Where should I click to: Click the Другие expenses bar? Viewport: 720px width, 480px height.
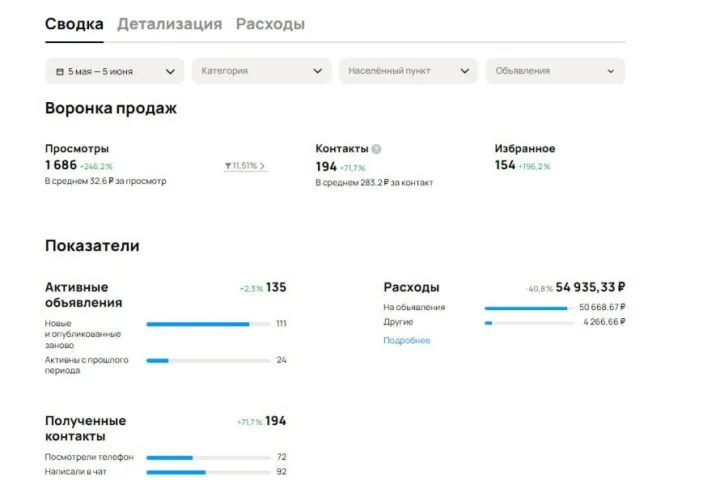529,323
